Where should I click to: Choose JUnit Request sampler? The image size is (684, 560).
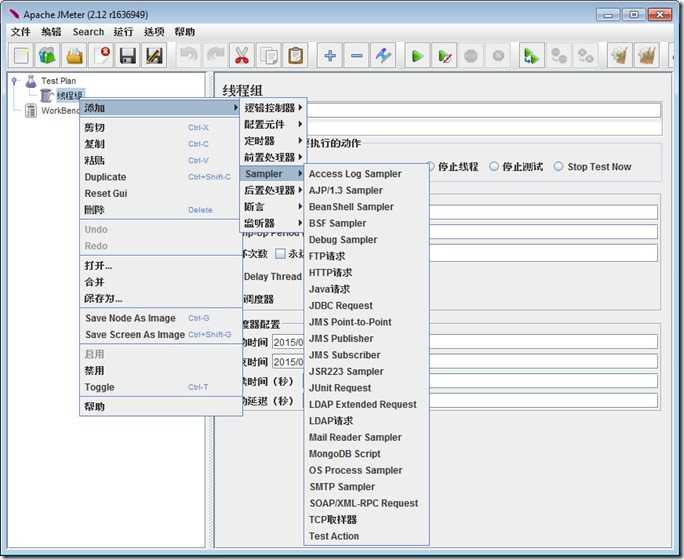366,388
